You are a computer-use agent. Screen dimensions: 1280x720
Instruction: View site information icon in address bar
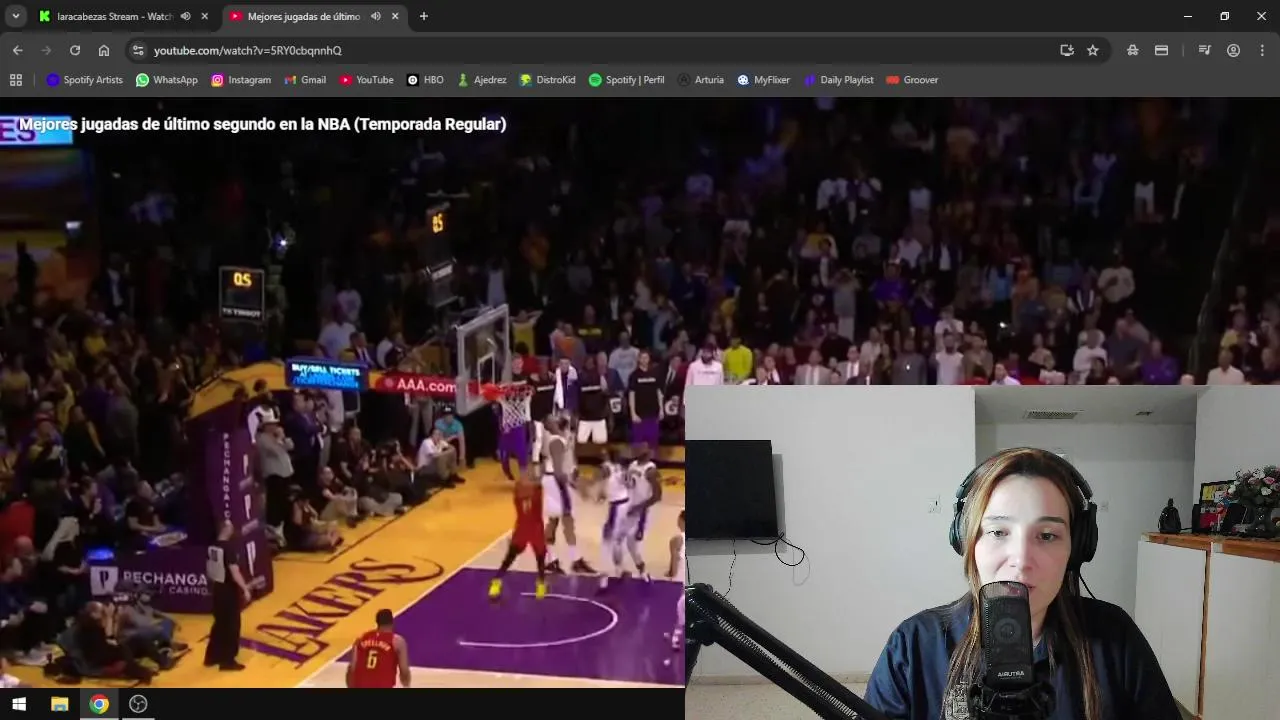138,50
